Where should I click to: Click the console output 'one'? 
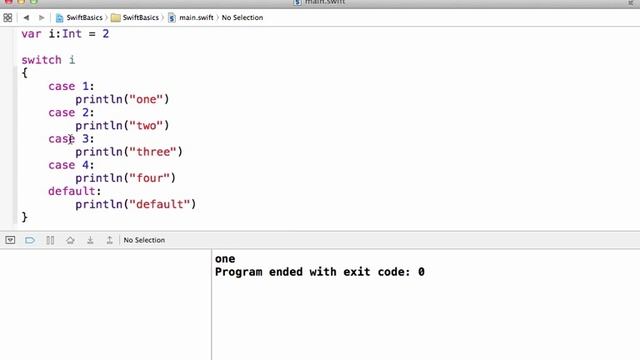pyautogui.click(x=225, y=259)
